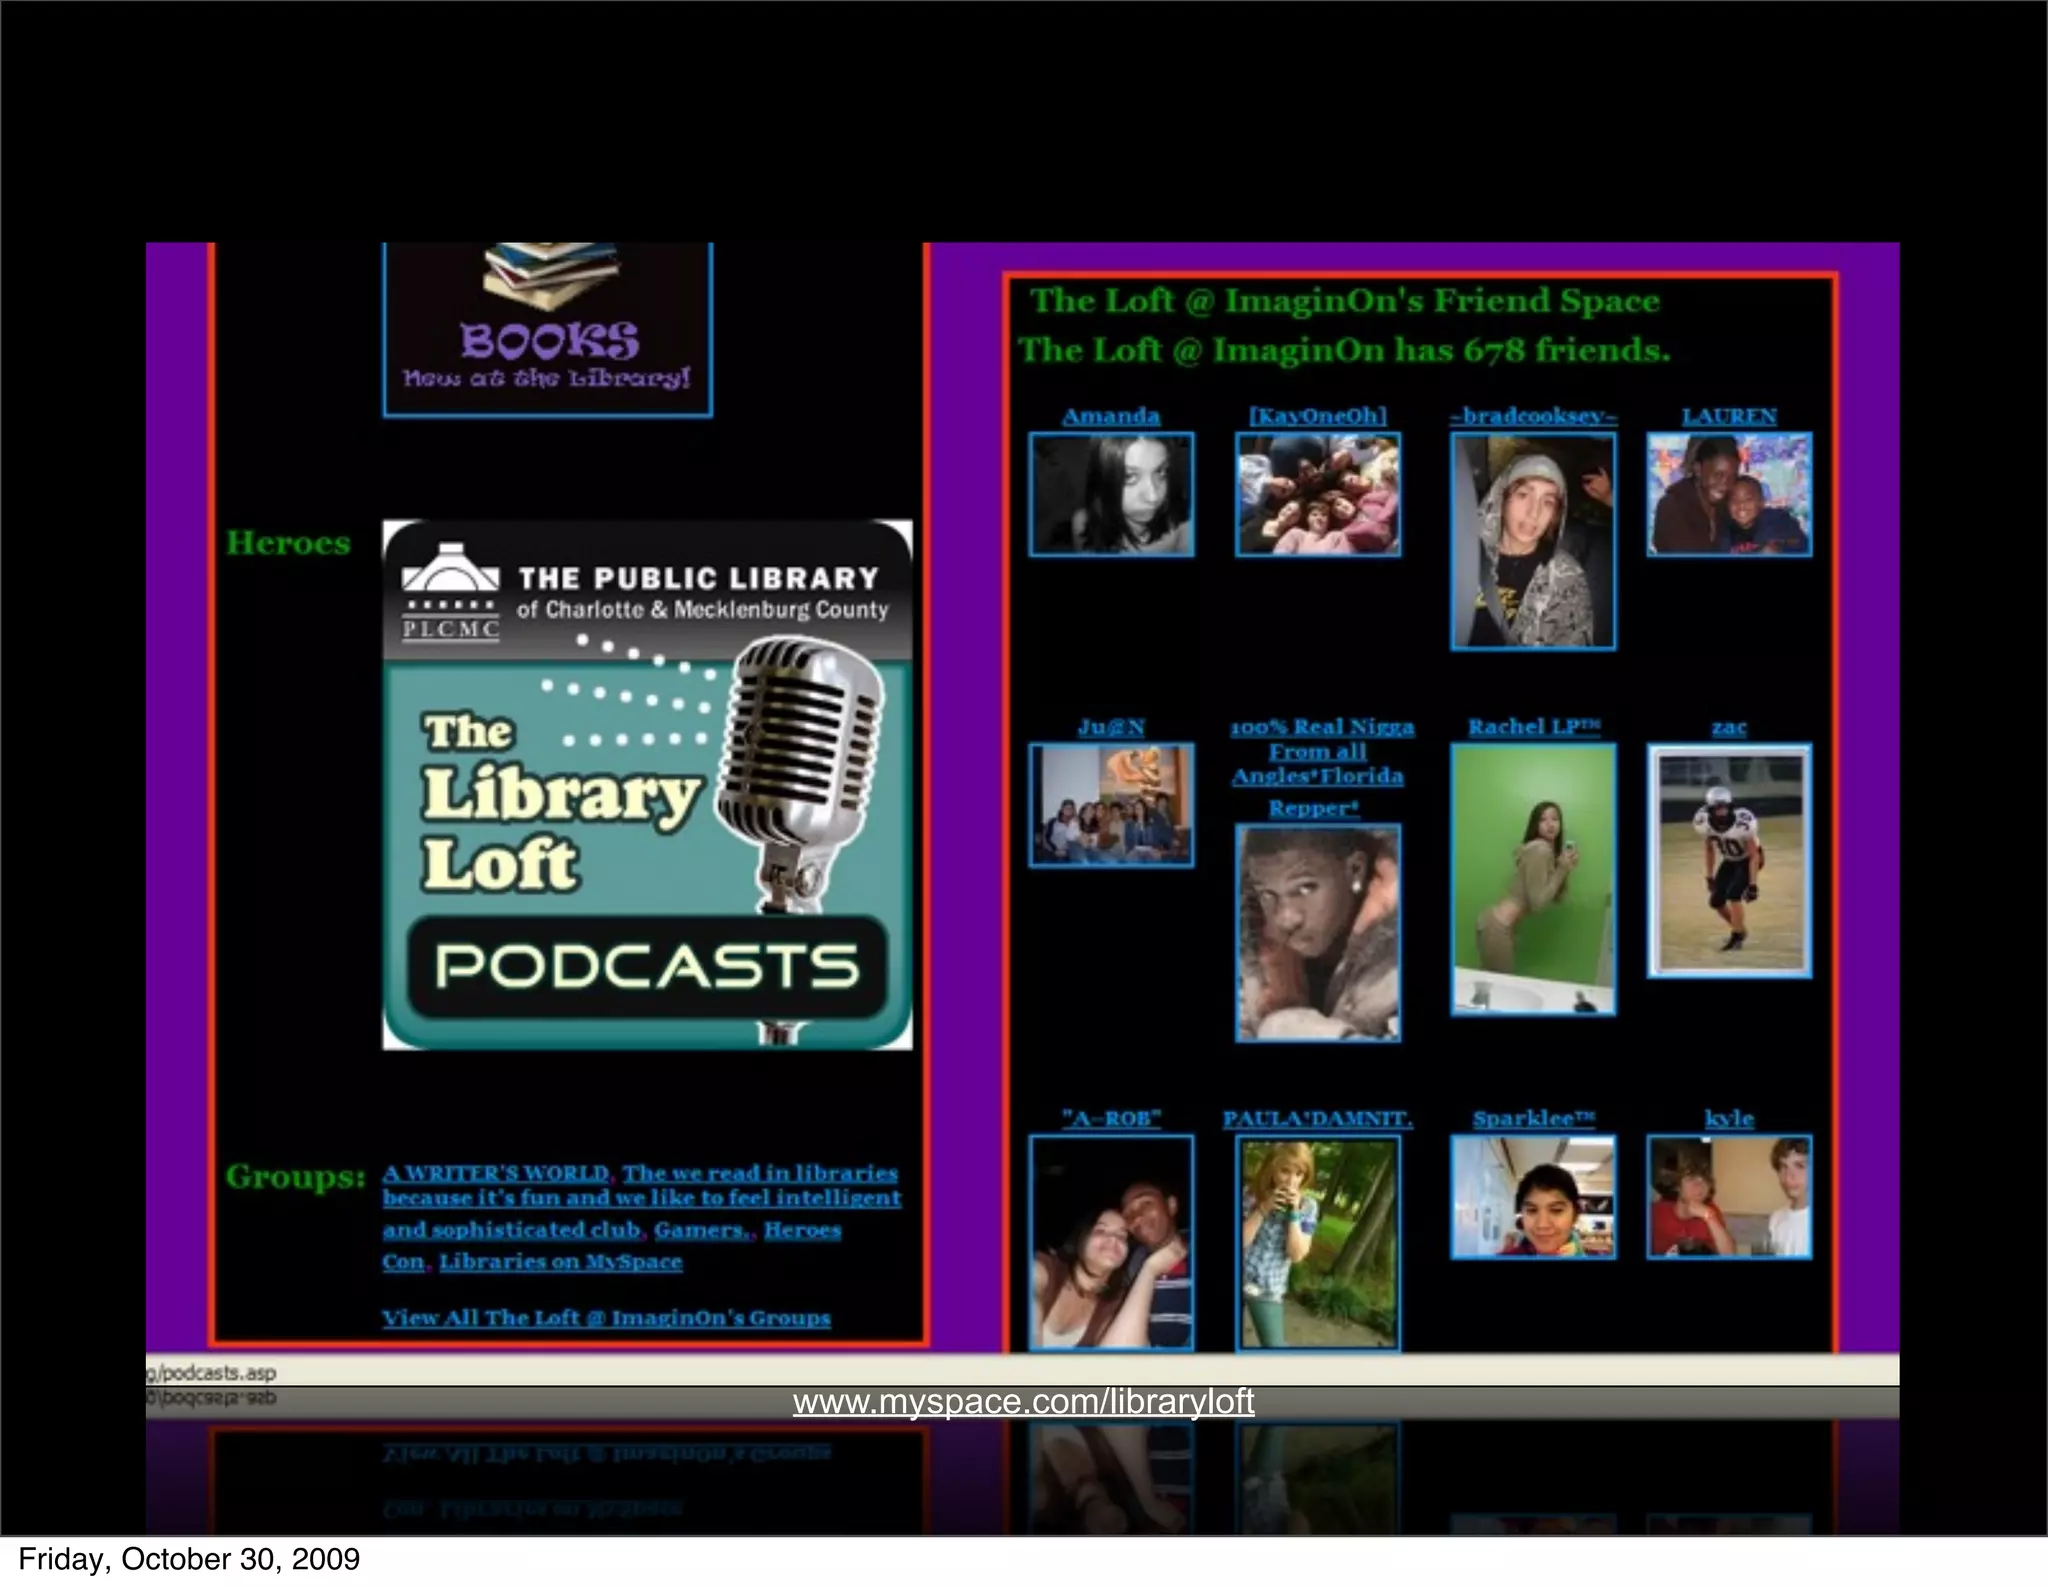Open the Sparklee profile photo

tap(1532, 1197)
